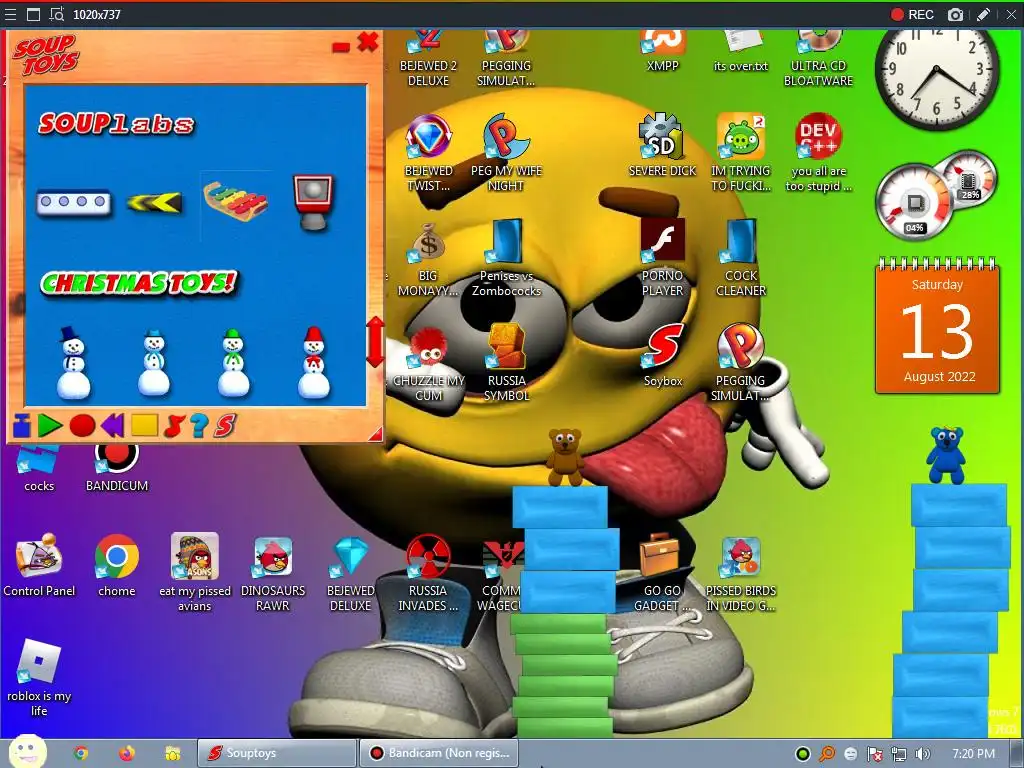
Task: Launch Chrome from the taskbar
Action: (x=81, y=753)
